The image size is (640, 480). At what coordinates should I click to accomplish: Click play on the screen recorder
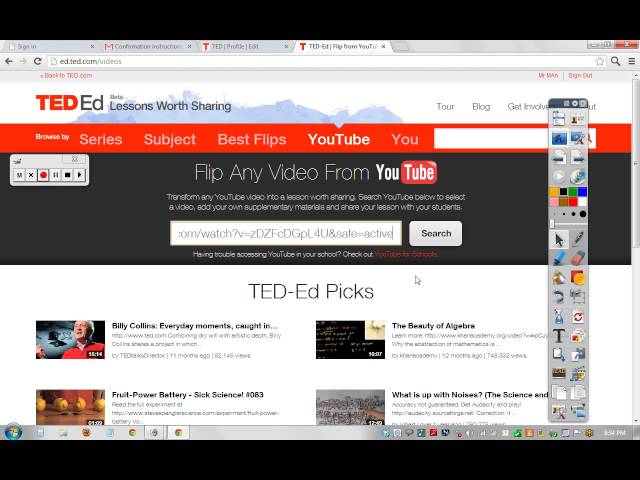click(x=80, y=175)
